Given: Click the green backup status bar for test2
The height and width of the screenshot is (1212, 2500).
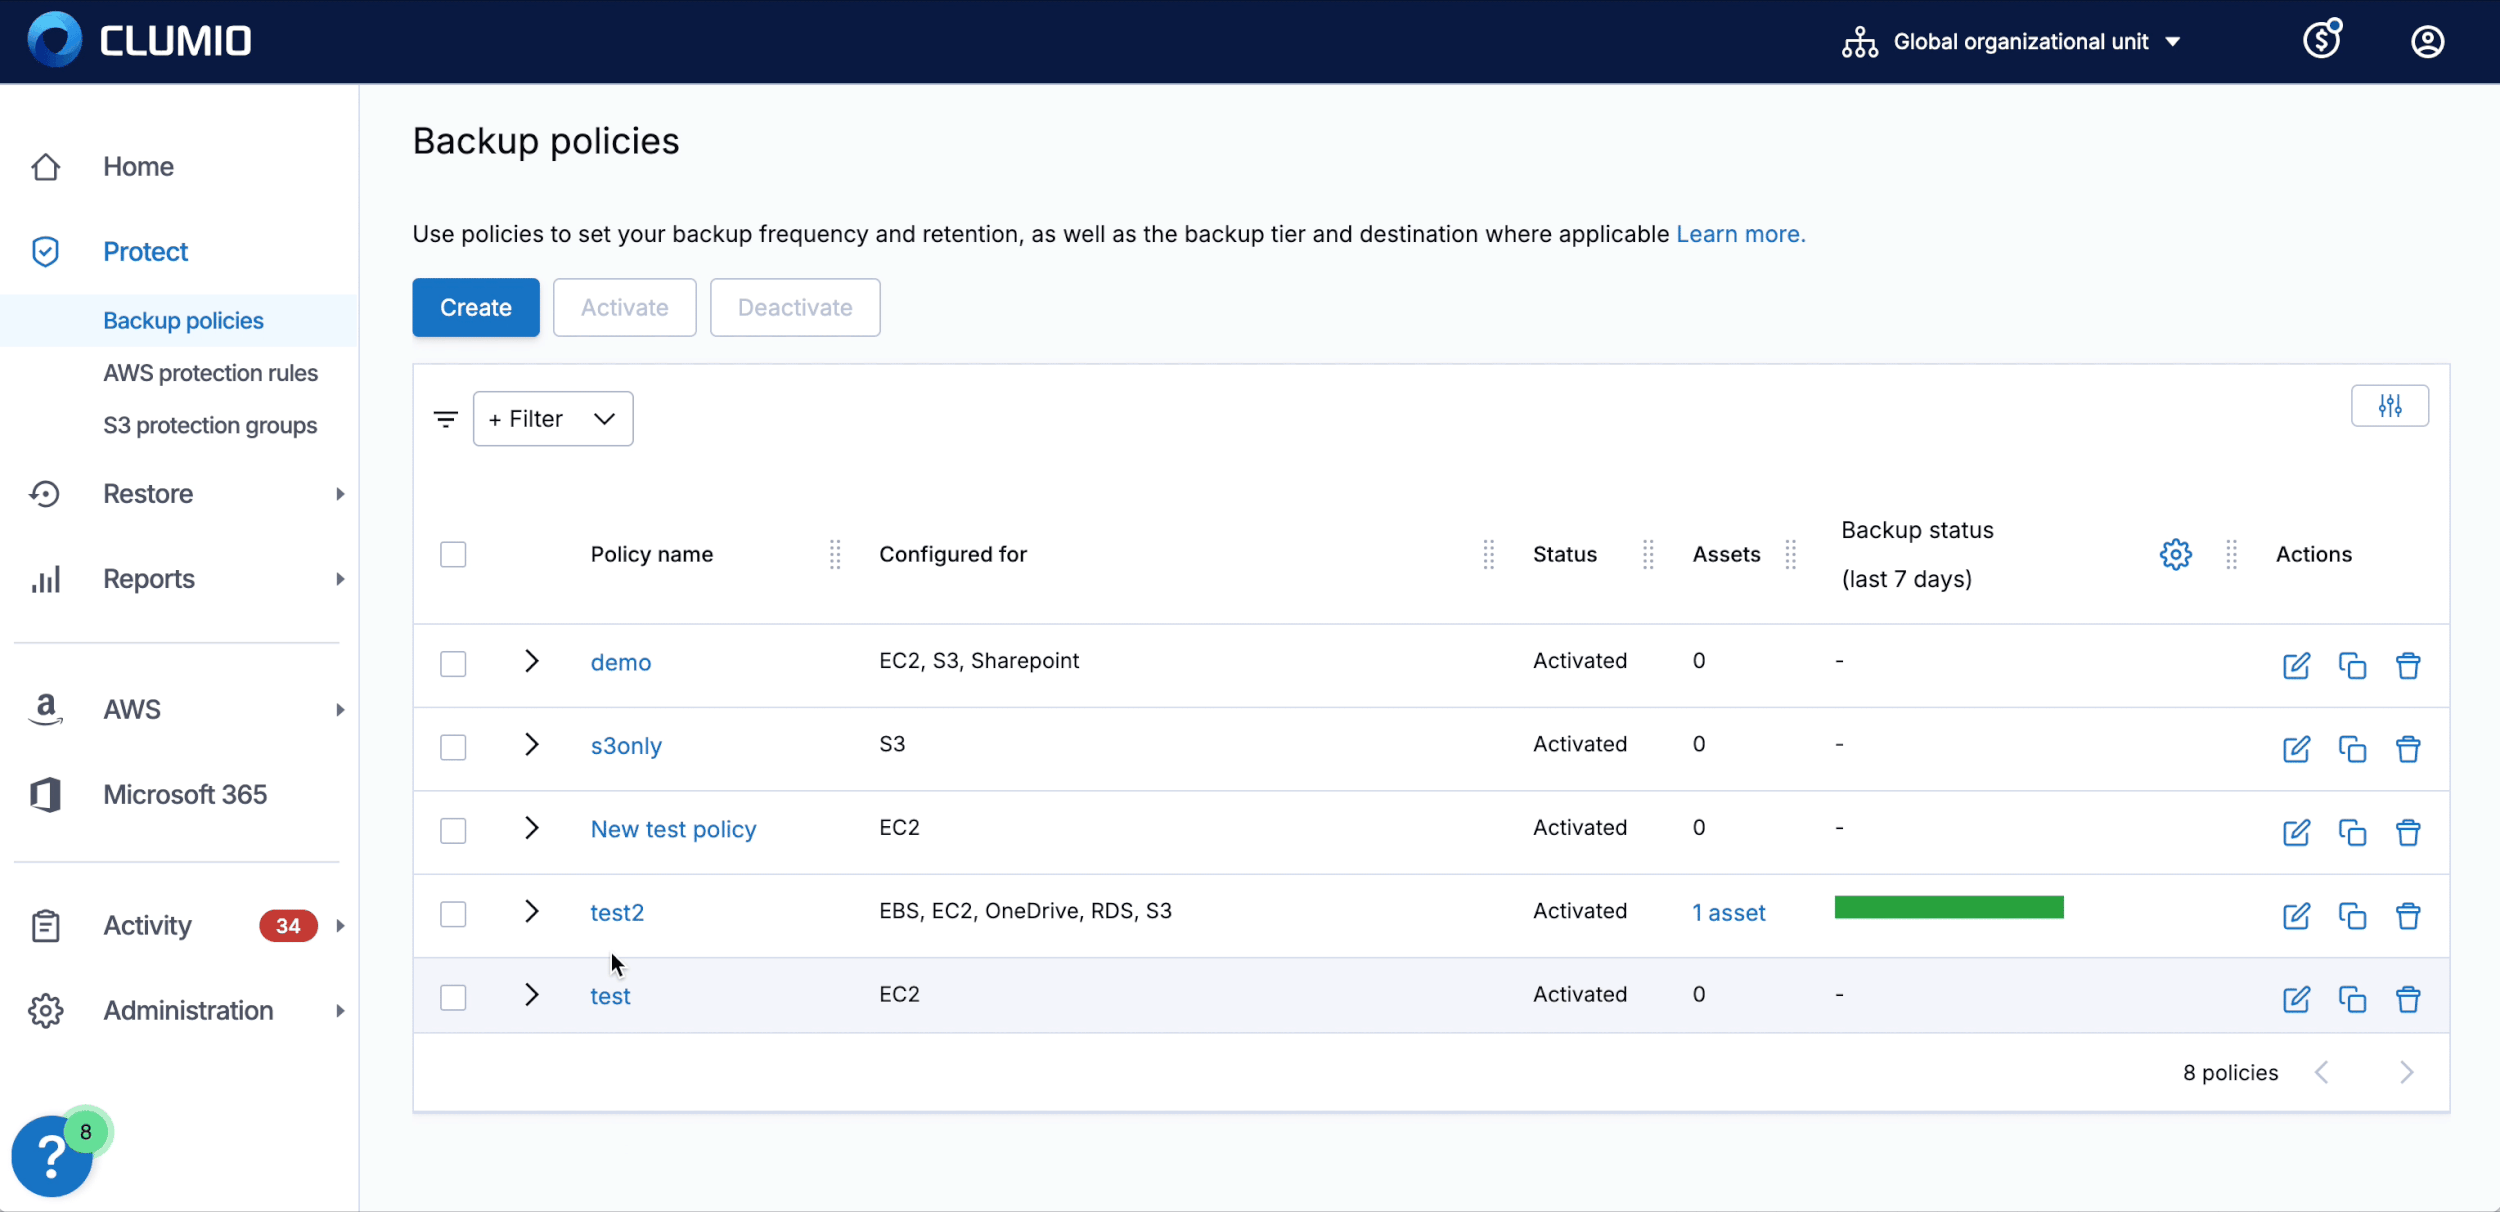Looking at the screenshot, I should pyautogui.click(x=1948, y=908).
